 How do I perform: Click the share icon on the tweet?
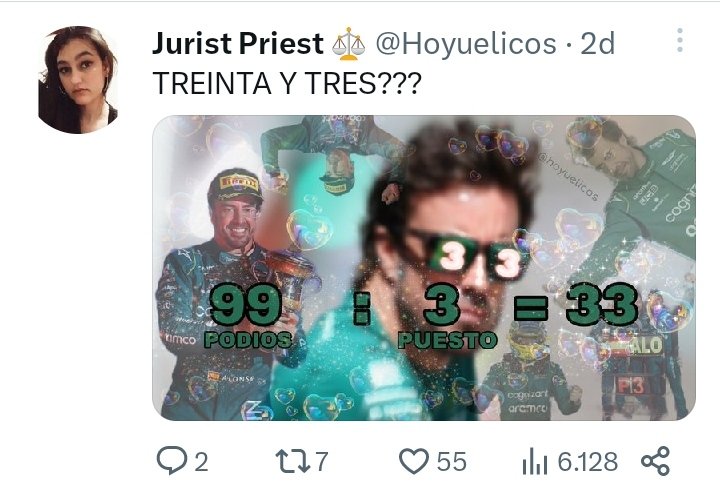(x=655, y=461)
